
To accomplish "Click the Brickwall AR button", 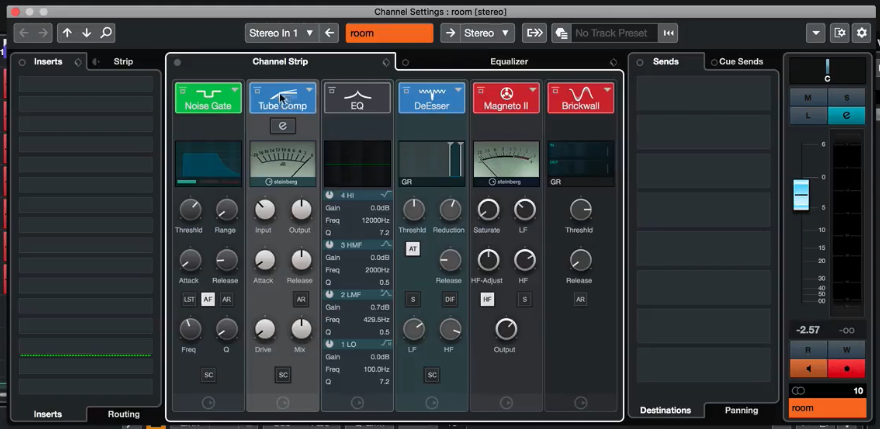I will (x=580, y=299).
